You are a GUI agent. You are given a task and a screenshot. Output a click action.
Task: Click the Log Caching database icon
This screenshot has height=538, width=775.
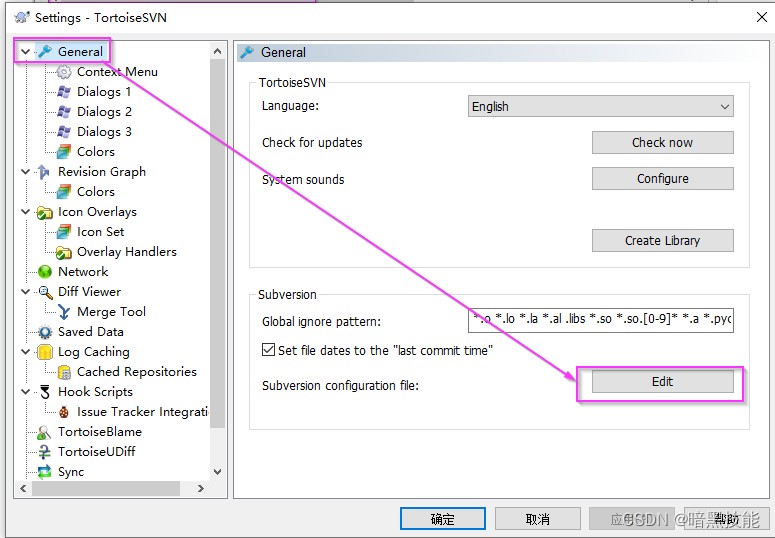[x=45, y=352]
